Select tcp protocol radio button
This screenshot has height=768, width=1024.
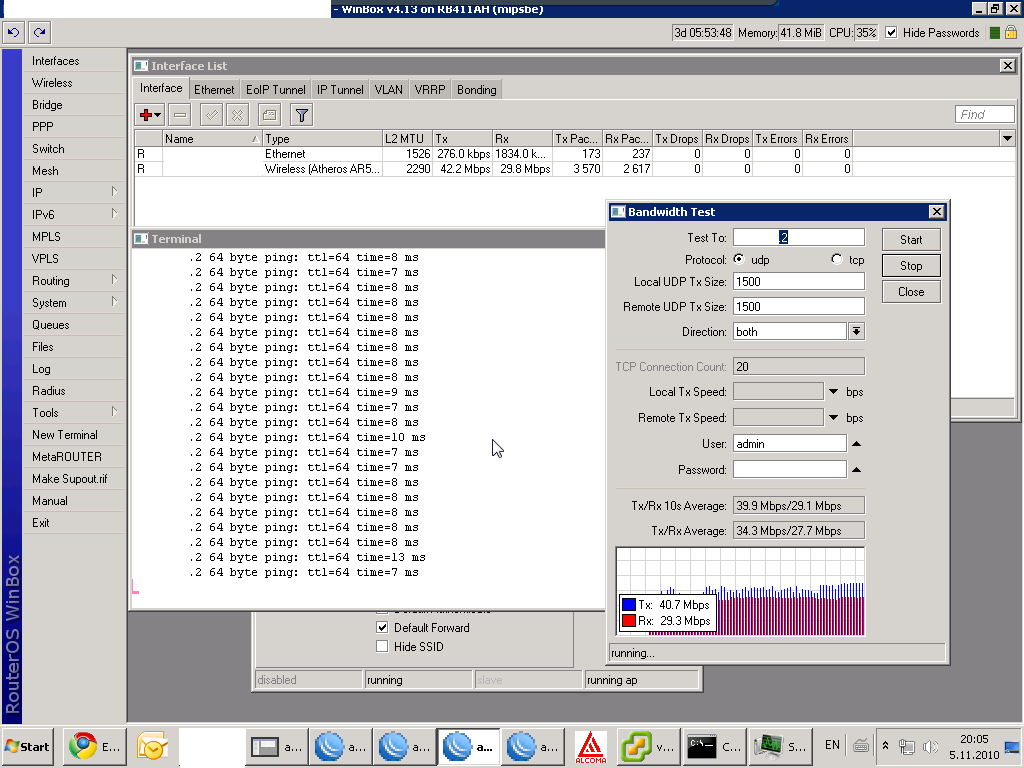[x=837, y=259]
